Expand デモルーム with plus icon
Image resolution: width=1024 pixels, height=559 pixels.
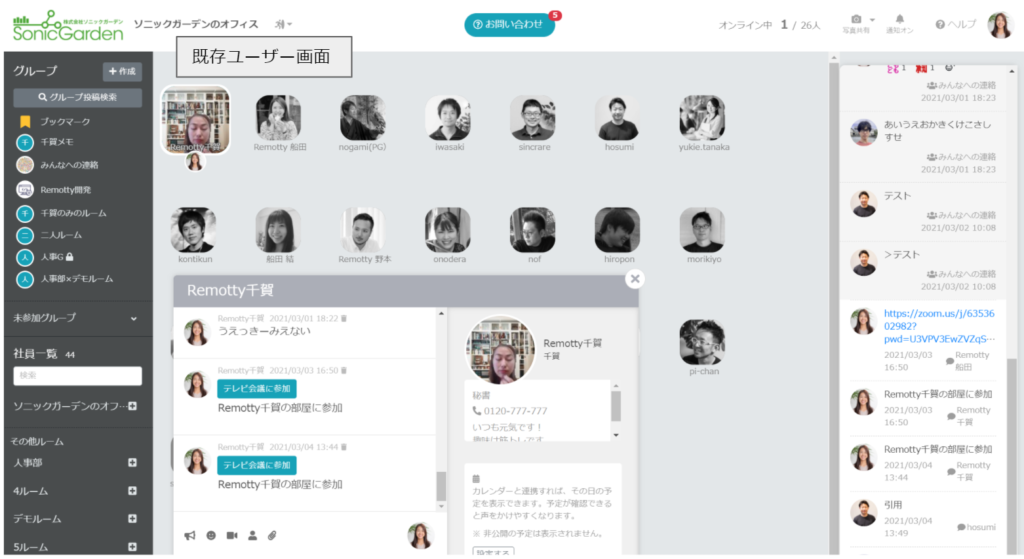[133, 519]
